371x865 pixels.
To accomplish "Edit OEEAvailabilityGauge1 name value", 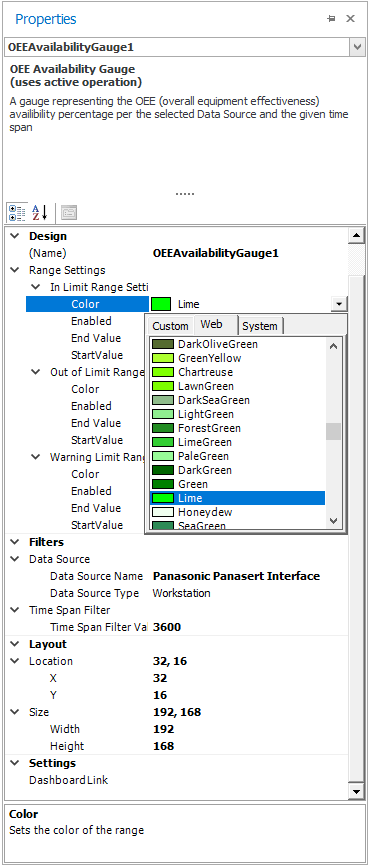I will (216, 253).
